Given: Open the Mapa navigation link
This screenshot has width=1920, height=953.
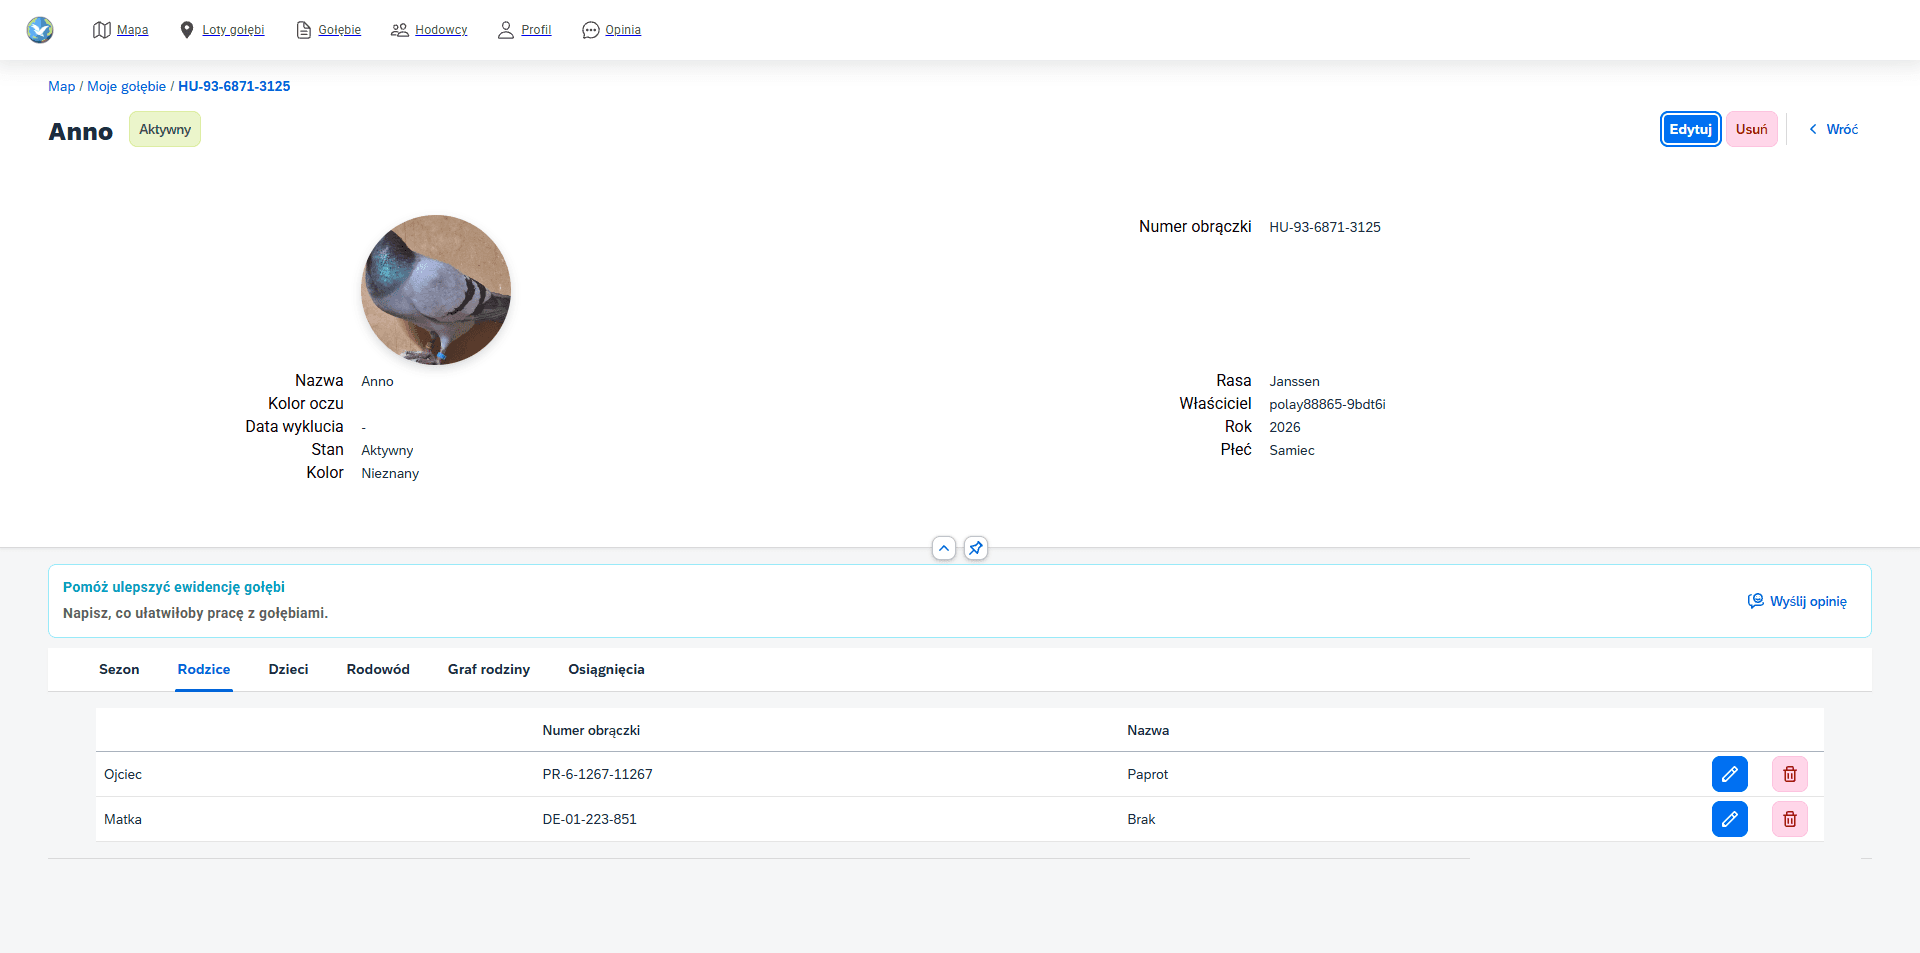Looking at the screenshot, I should click(132, 30).
